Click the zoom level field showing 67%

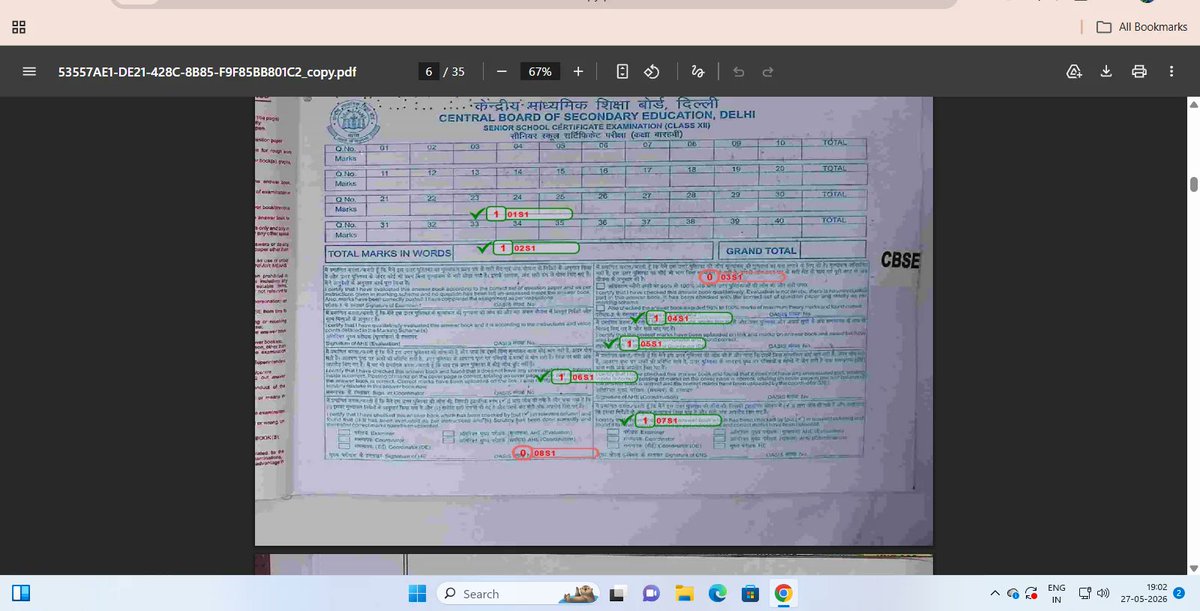(x=541, y=72)
